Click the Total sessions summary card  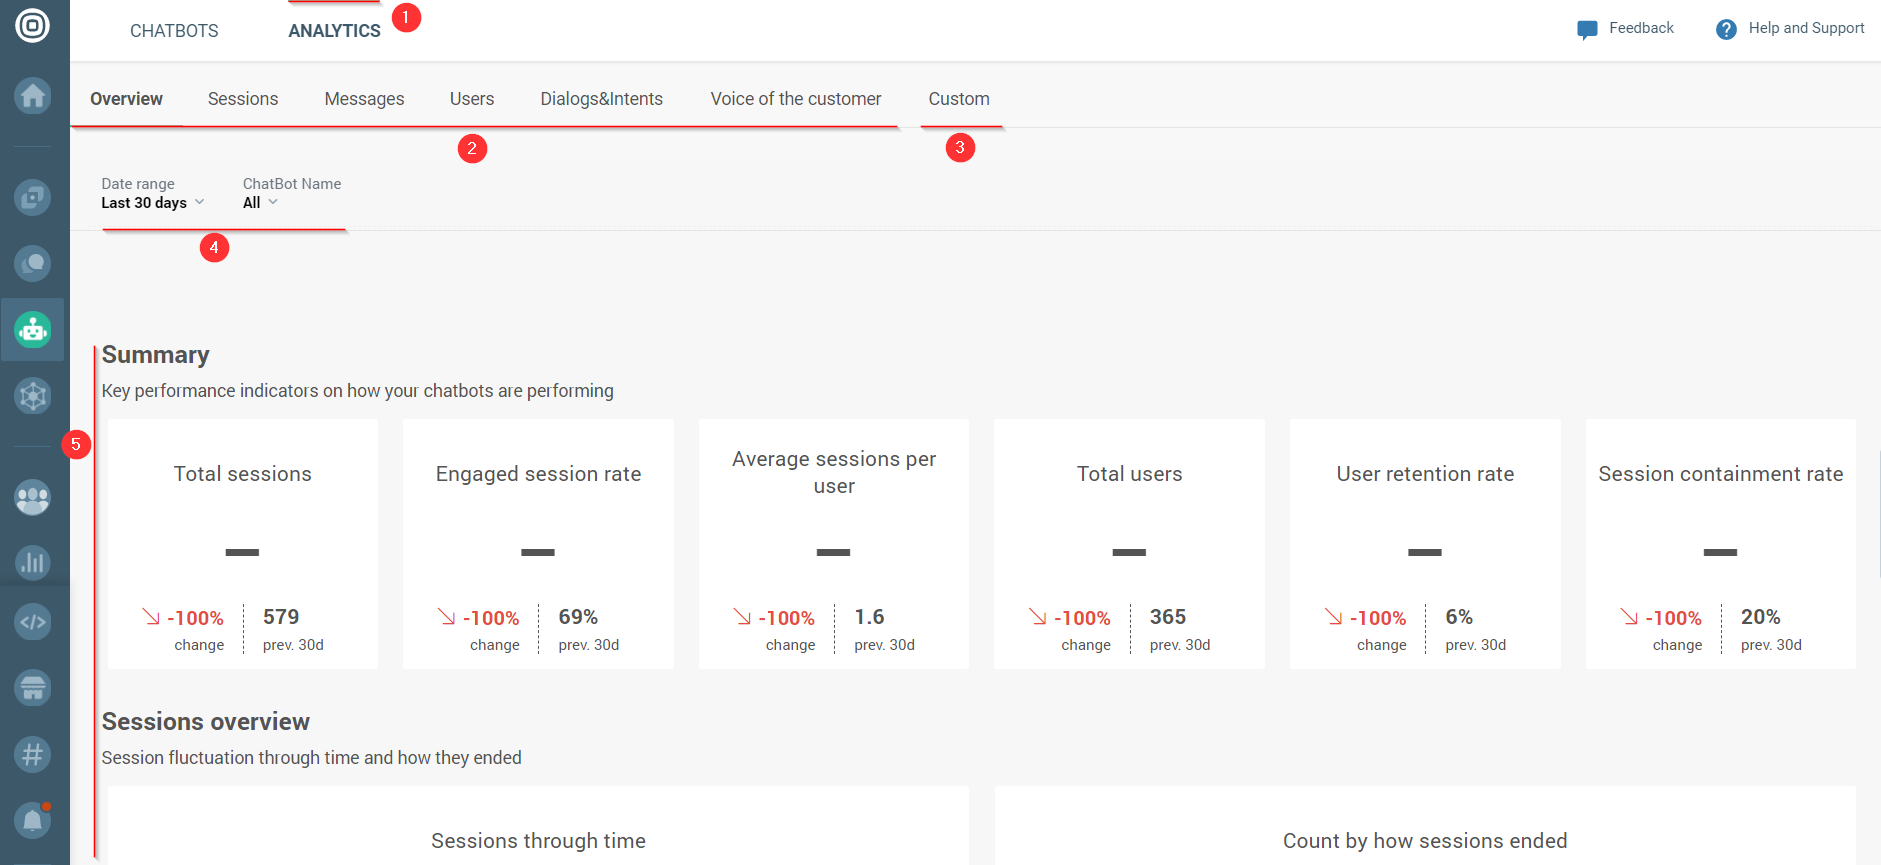point(243,543)
